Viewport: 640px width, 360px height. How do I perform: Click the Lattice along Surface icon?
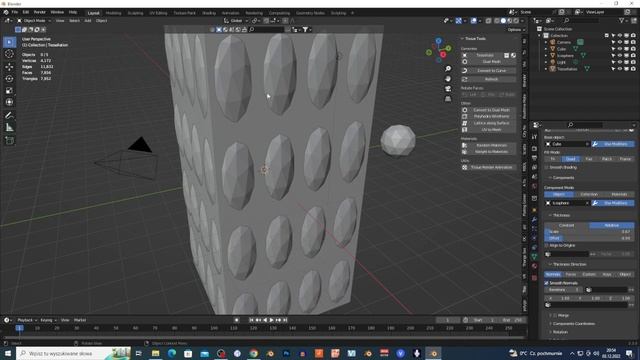464,123
